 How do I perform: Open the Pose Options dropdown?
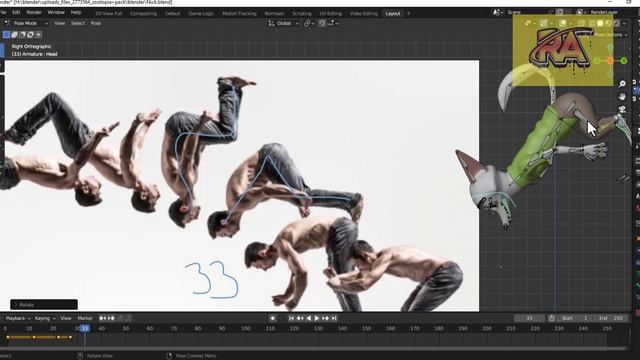point(611,35)
